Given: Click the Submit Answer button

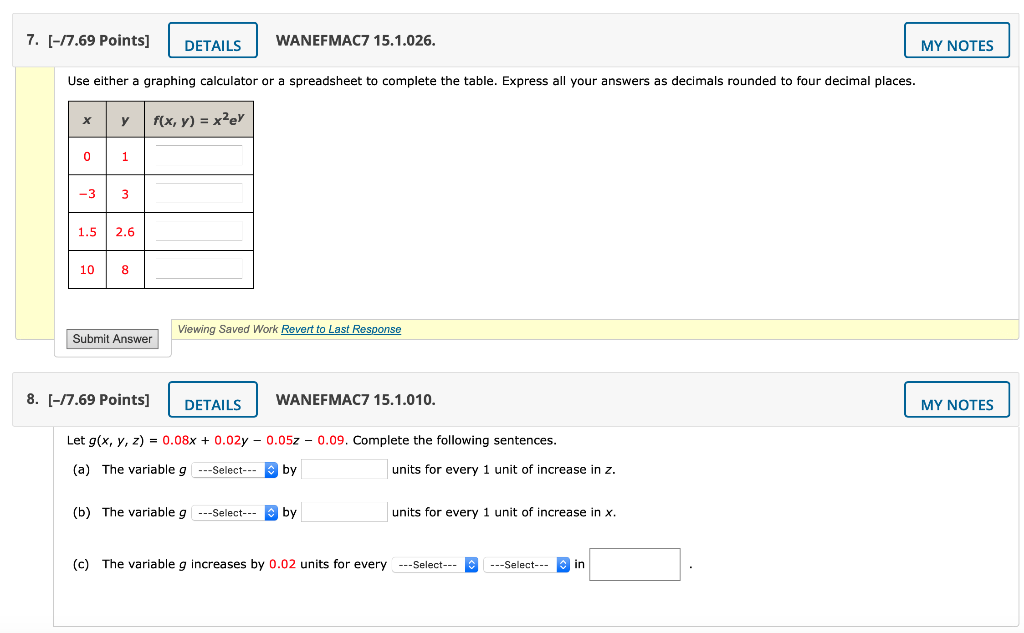Looking at the screenshot, I should pyautogui.click(x=112, y=338).
